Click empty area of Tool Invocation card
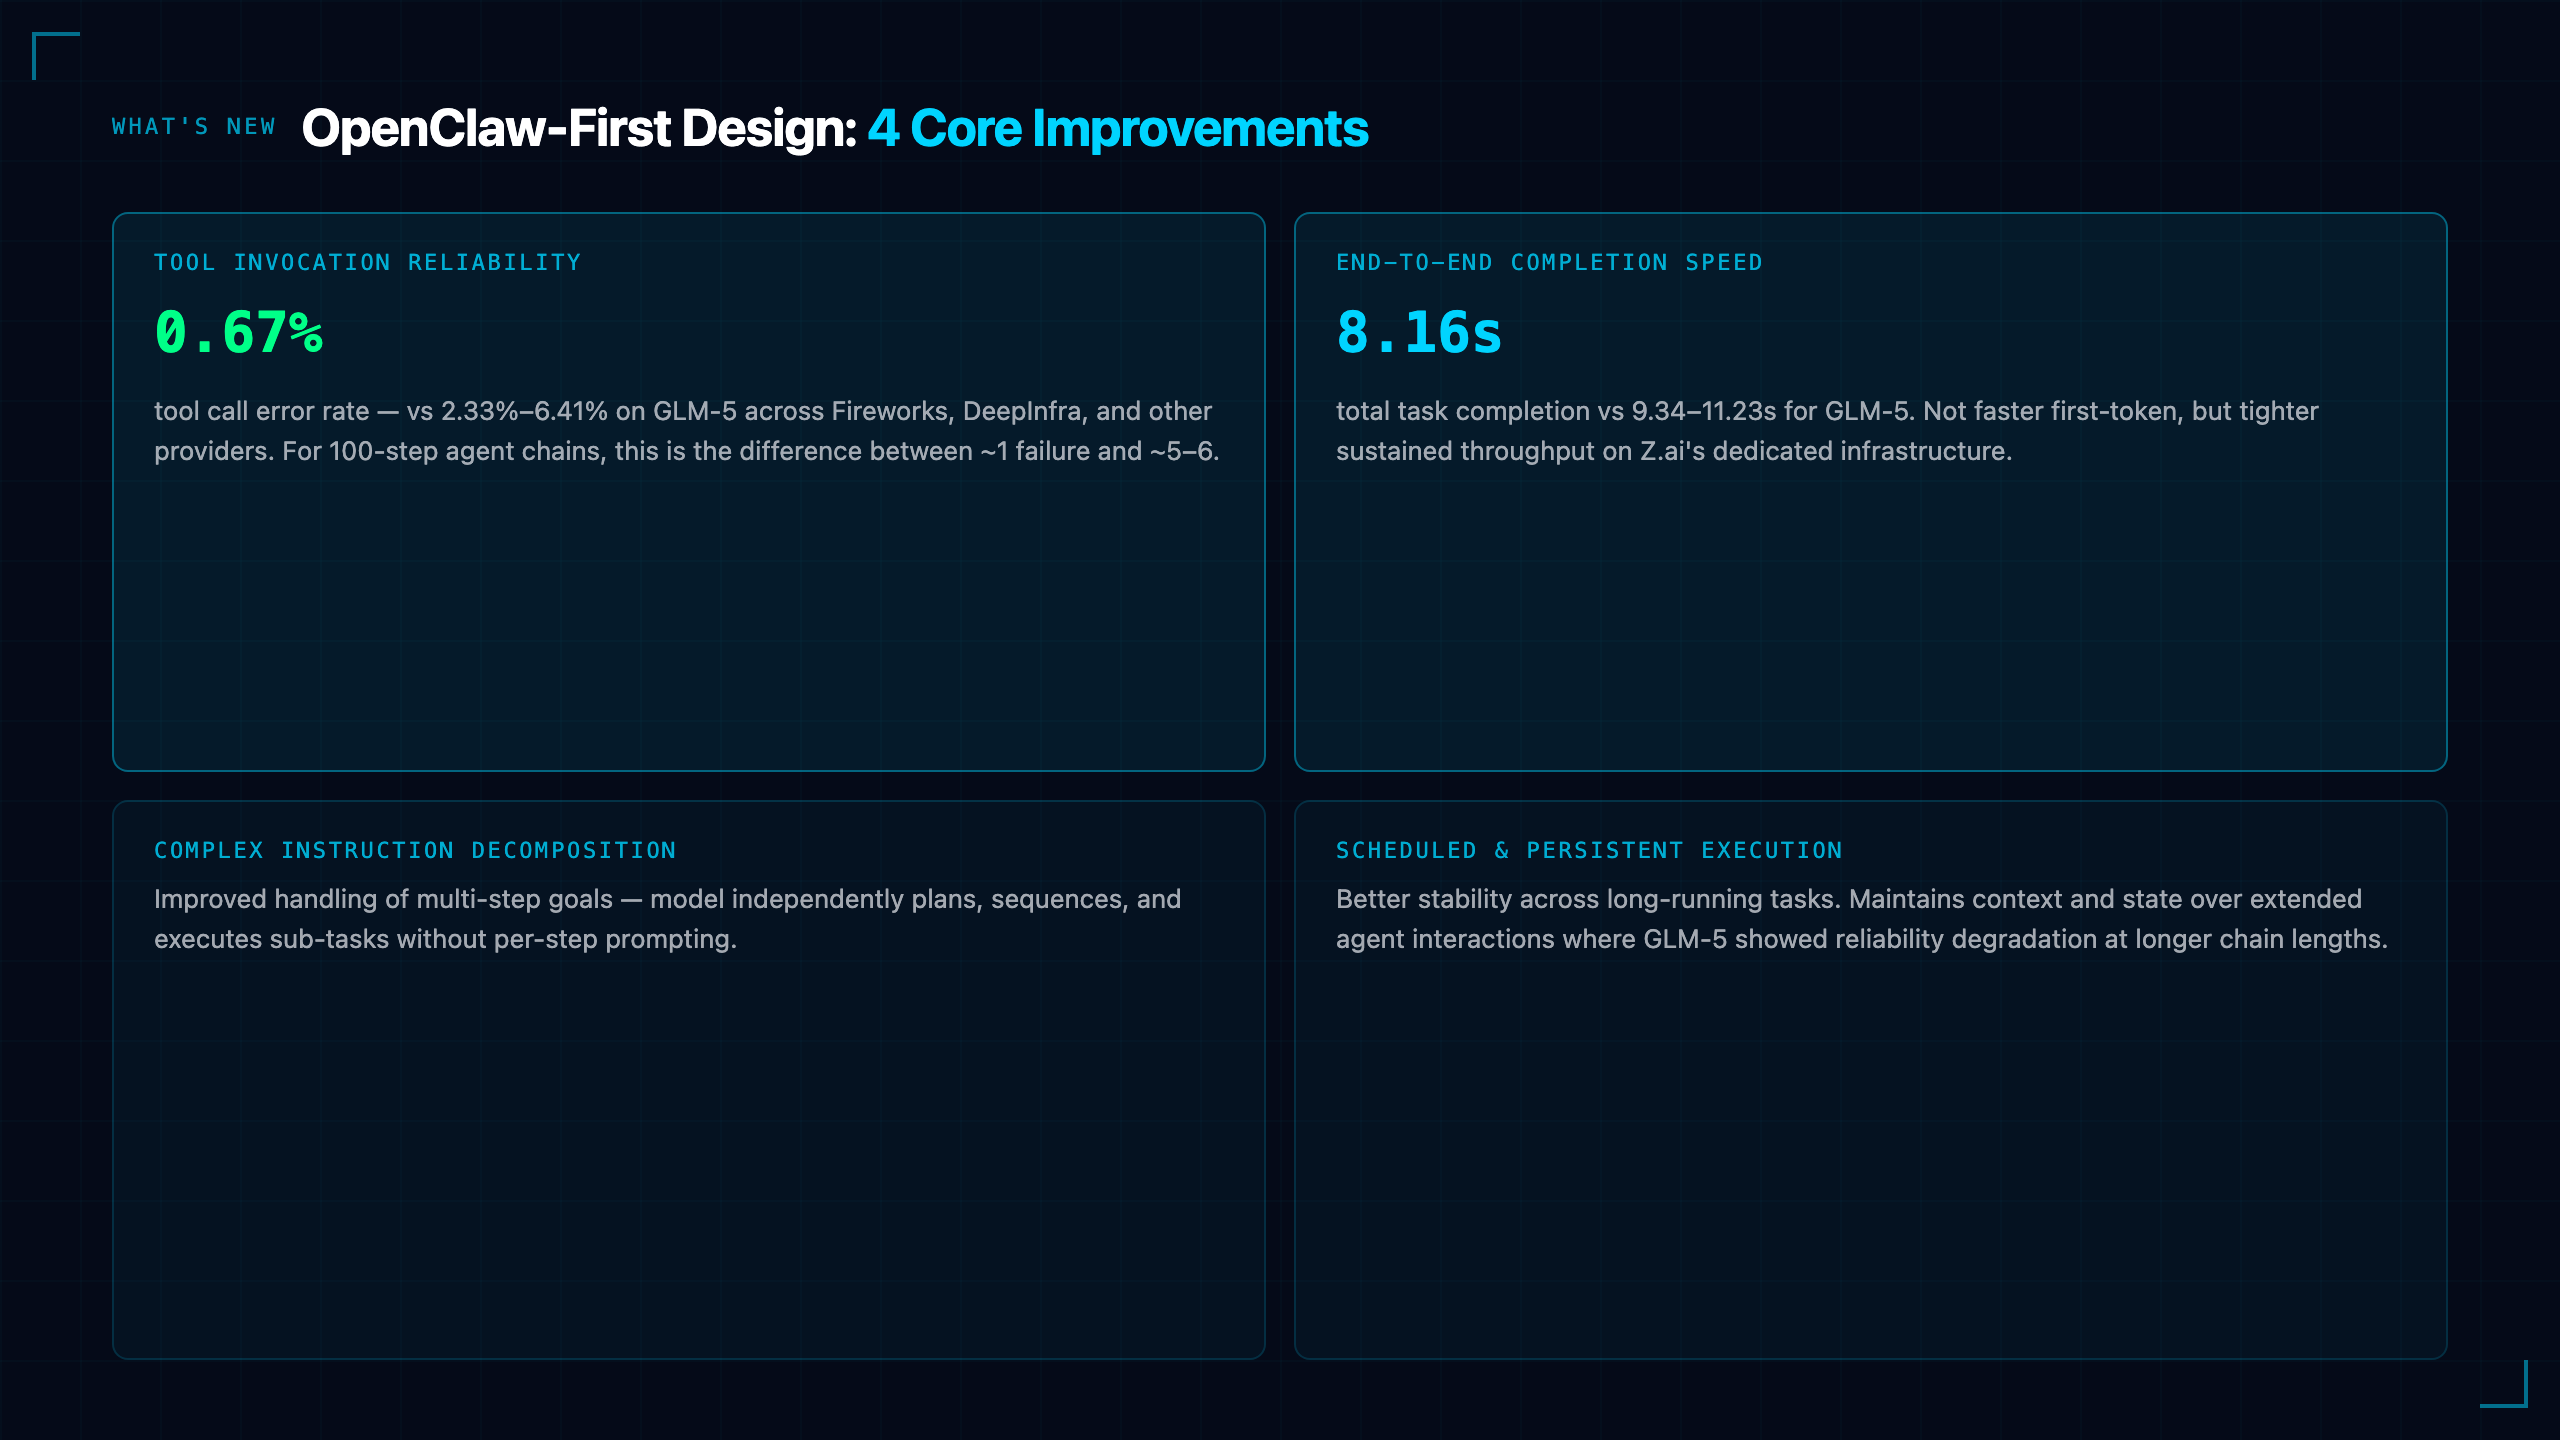This screenshot has height=1440, width=2560. tap(689, 620)
